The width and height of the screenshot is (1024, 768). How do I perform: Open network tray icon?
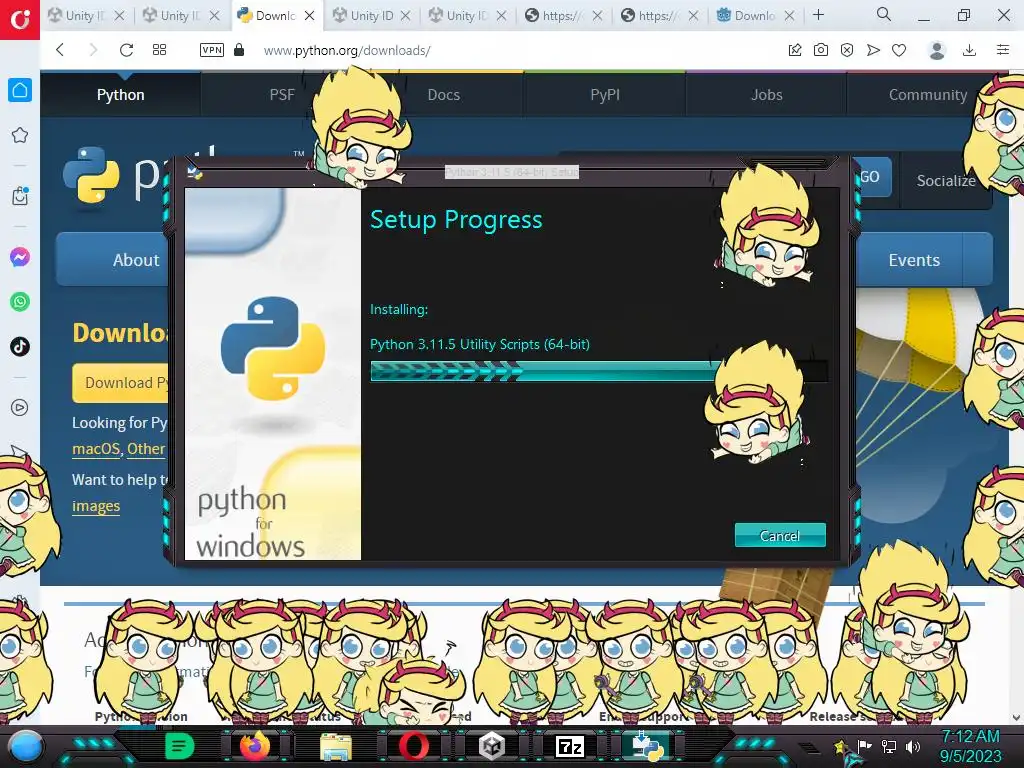pyautogui.click(x=889, y=746)
